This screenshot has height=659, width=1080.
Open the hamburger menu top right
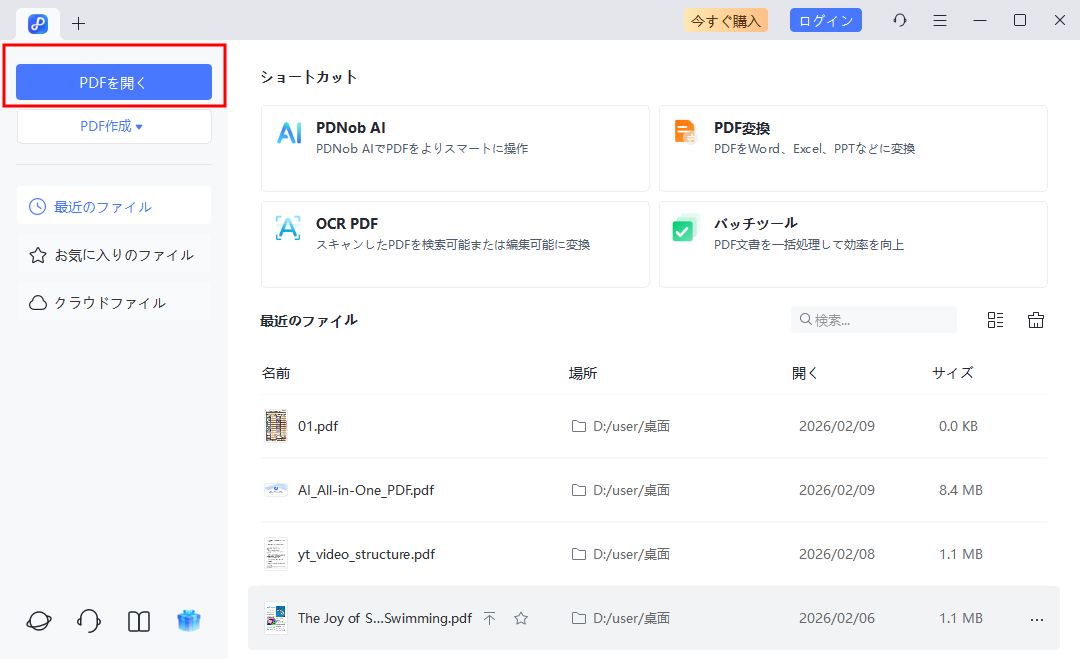tap(940, 20)
